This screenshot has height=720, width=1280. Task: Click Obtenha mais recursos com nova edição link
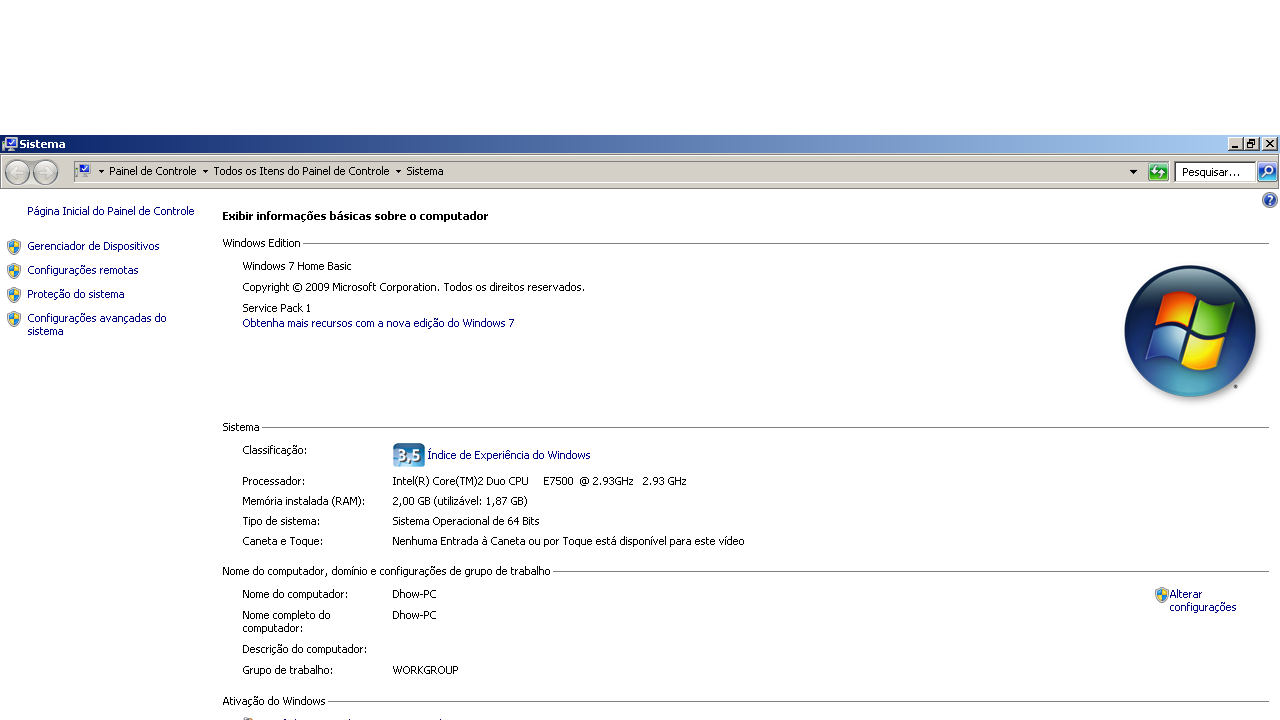click(378, 323)
